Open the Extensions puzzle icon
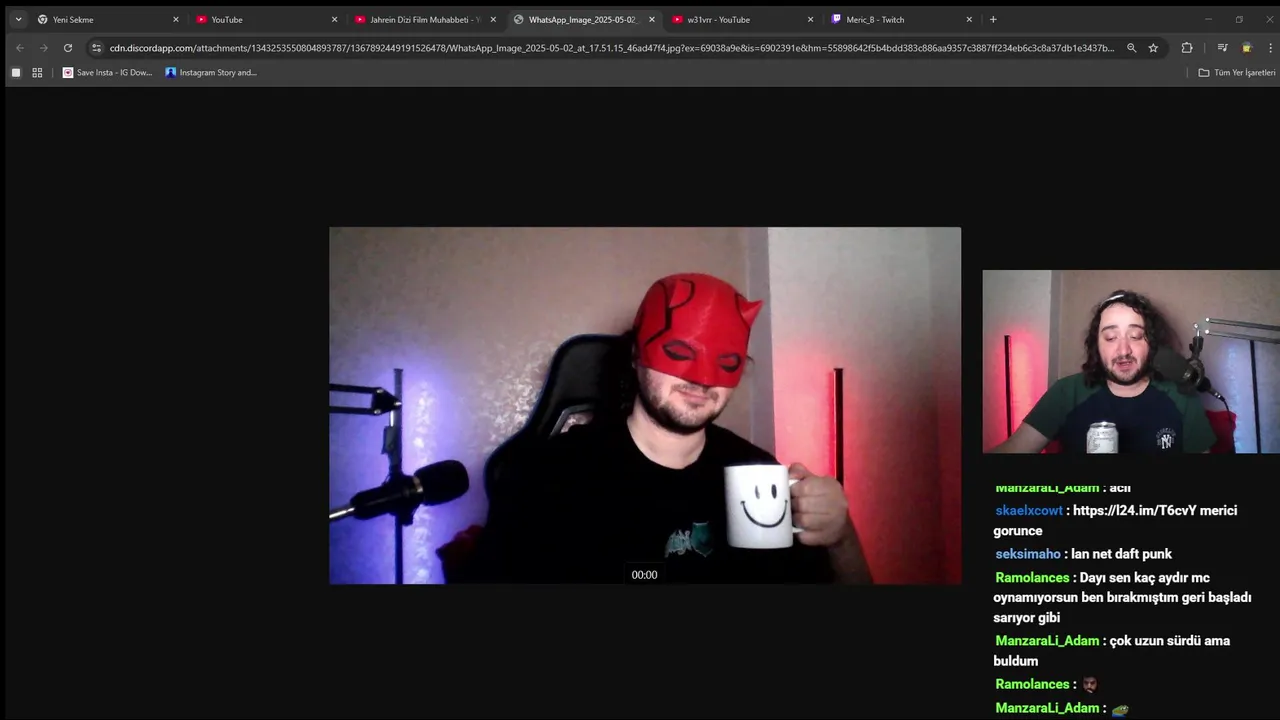Image resolution: width=1280 pixels, height=720 pixels. click(x=1187, y=47)
